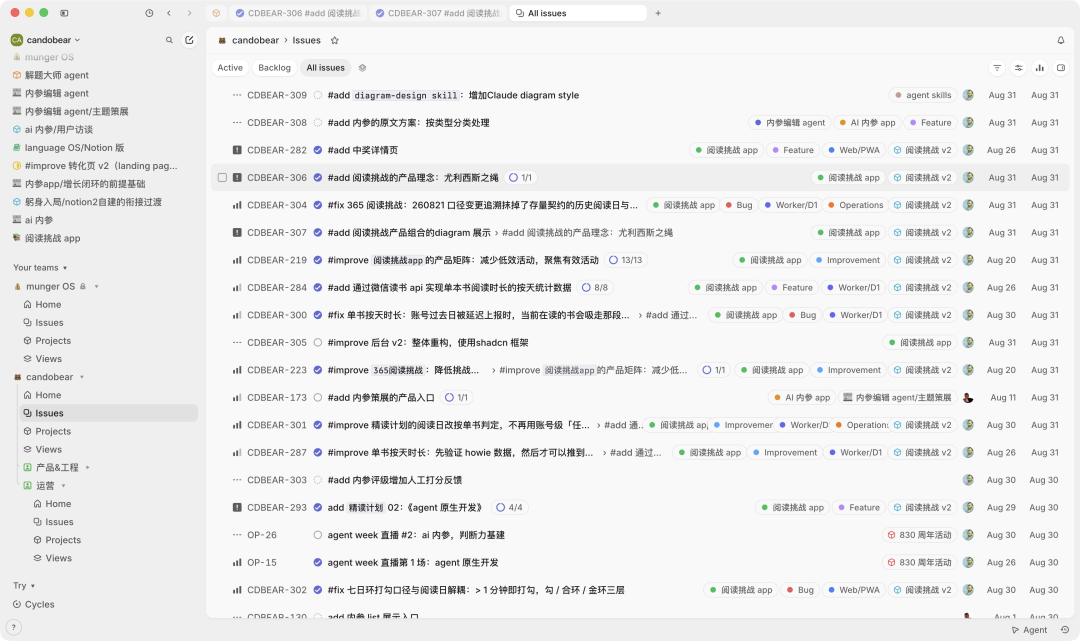Open 8/8 sub-issue progress on CDBEAR-284

pos(595,288)
